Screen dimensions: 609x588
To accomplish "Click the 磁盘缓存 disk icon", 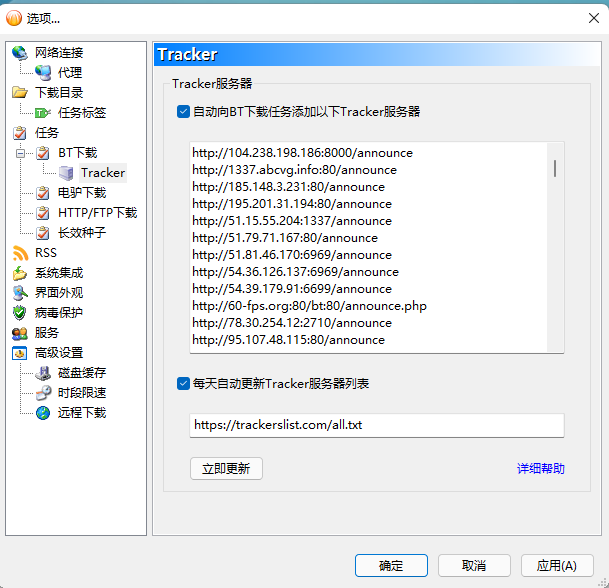I will [43, 373].
